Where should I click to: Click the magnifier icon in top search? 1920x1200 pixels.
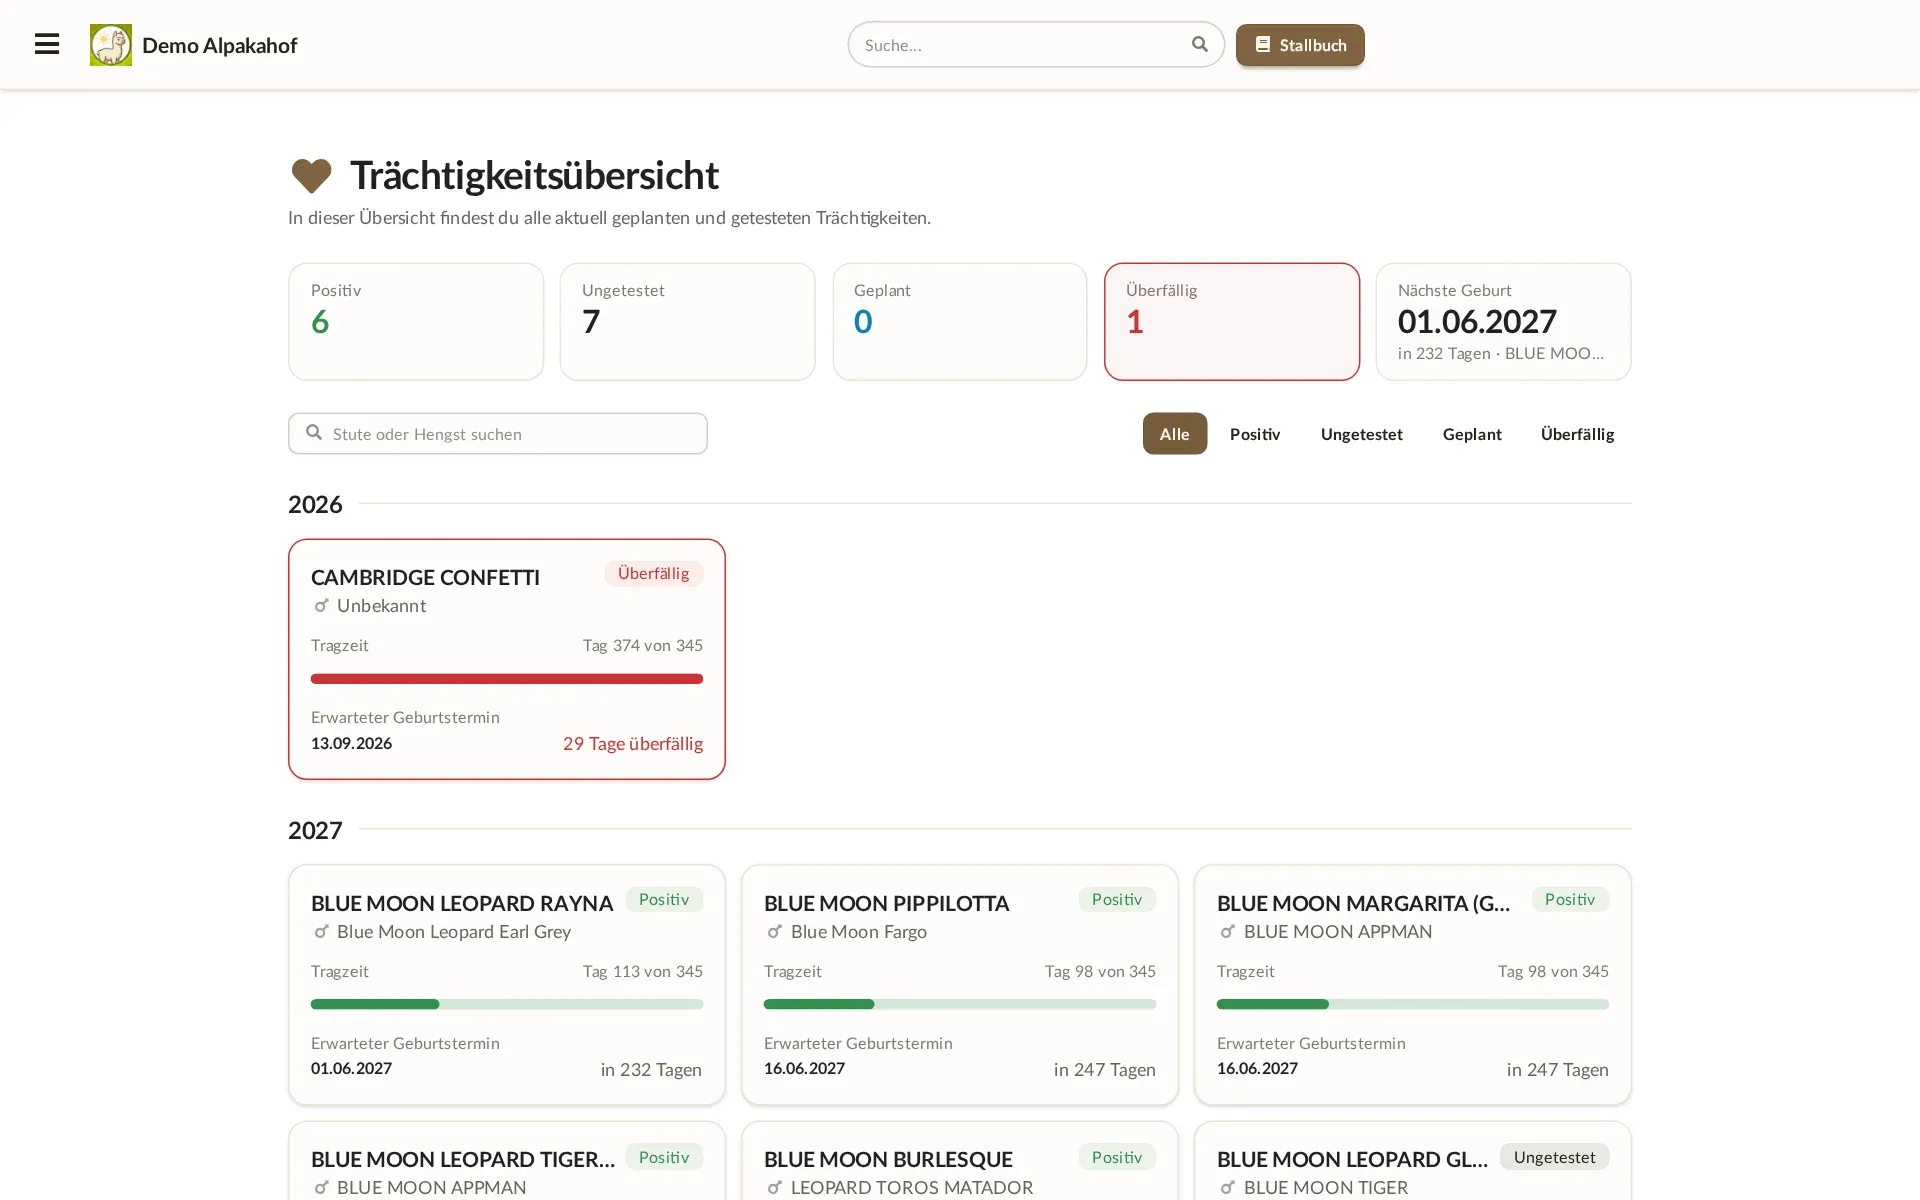click(1199, 44)
